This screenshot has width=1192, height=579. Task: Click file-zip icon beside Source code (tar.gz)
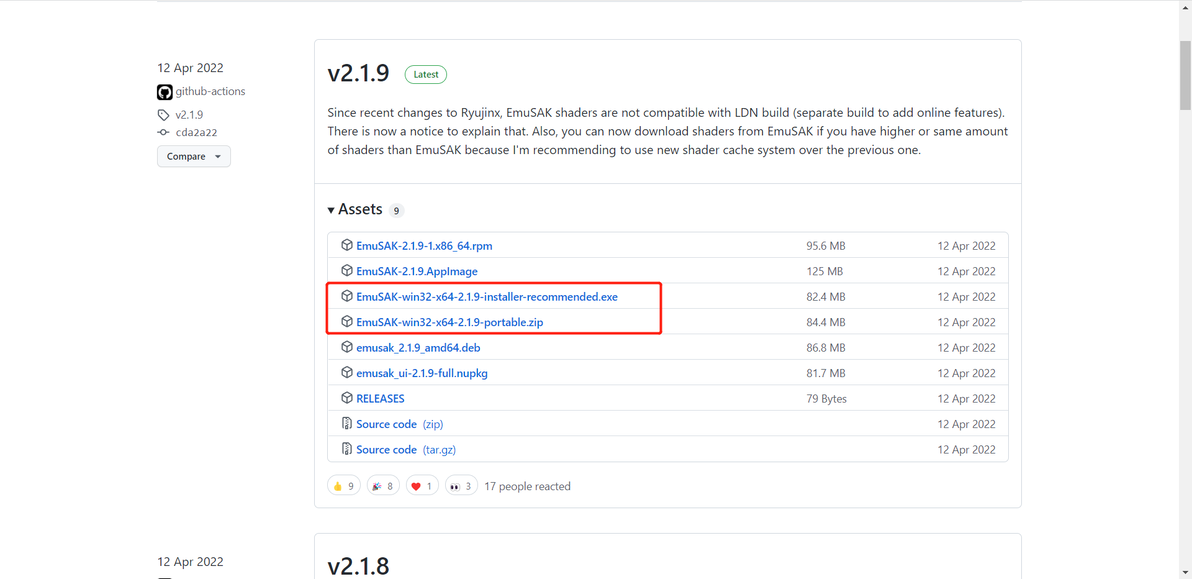347,449
